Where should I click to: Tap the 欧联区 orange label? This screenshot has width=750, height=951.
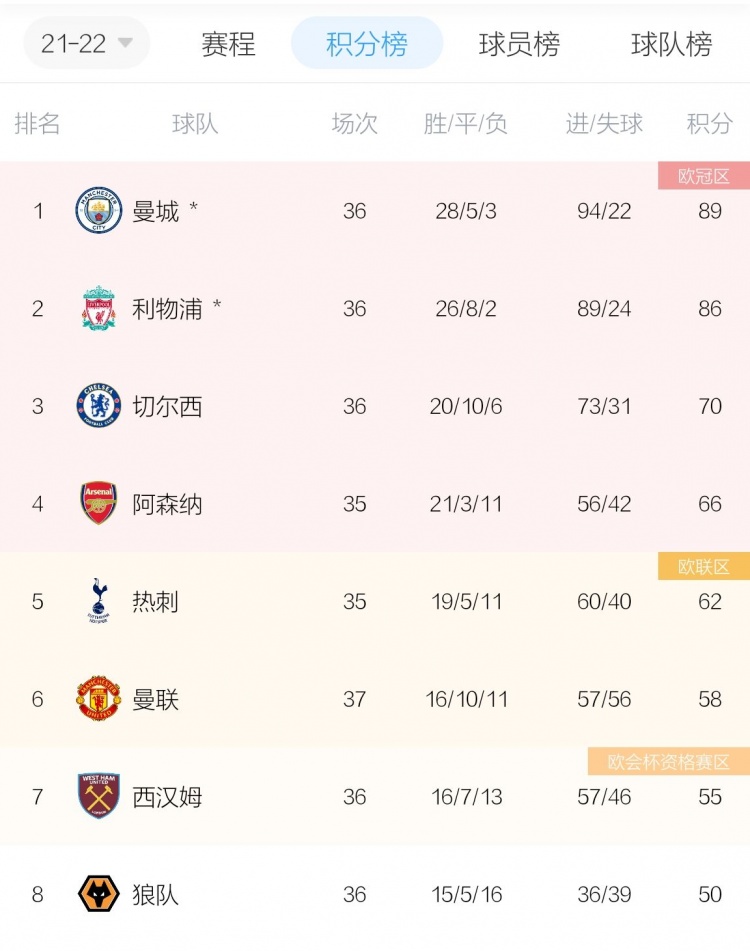(704, 566)
